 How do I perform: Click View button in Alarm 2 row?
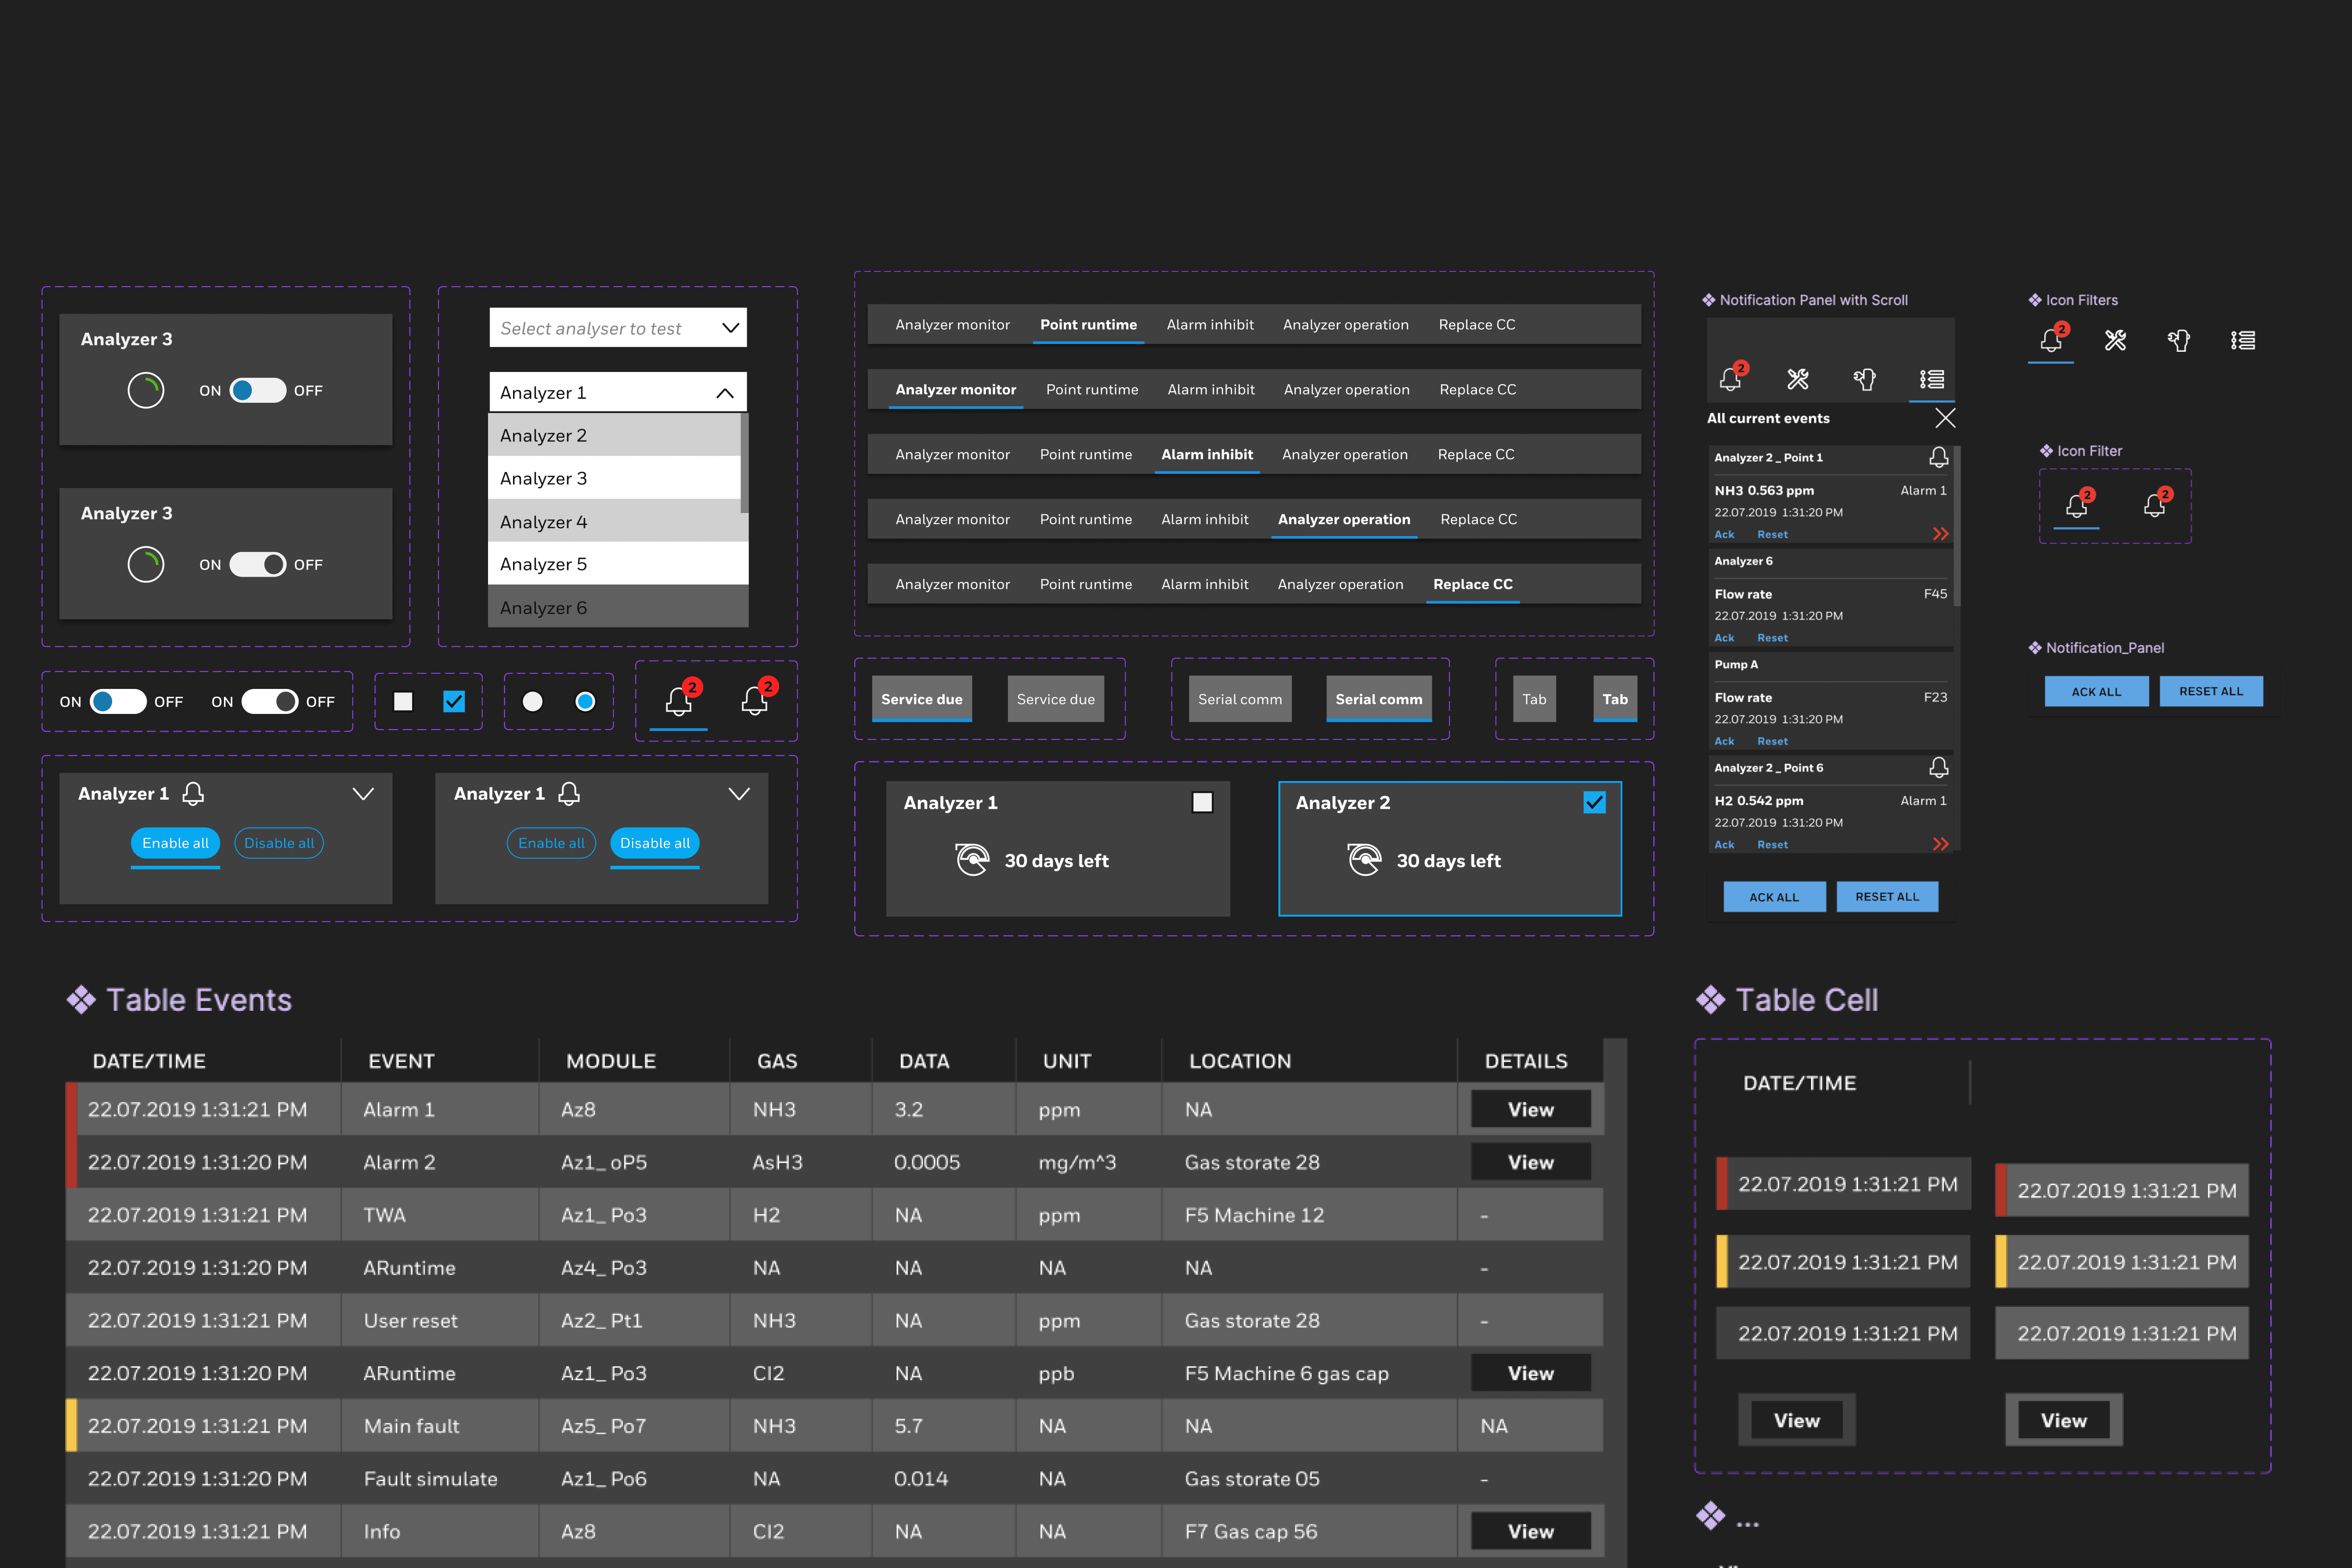(1530, 1162)
